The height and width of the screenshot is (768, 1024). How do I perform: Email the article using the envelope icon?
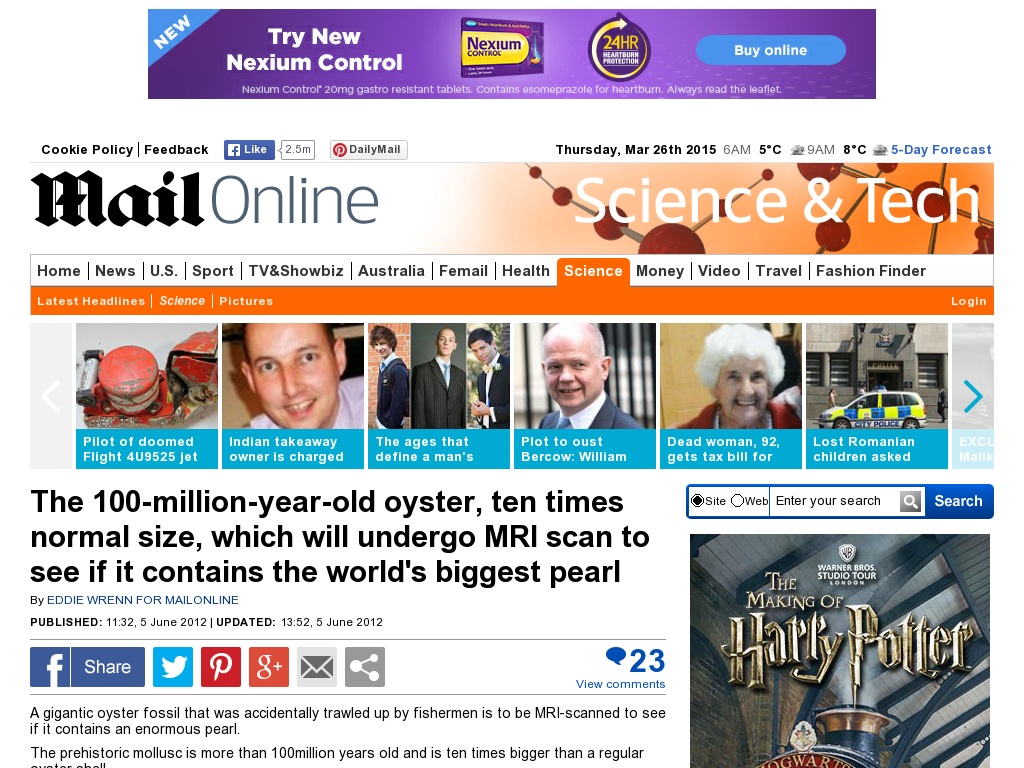pyautogui.click(x=317, y=667)
